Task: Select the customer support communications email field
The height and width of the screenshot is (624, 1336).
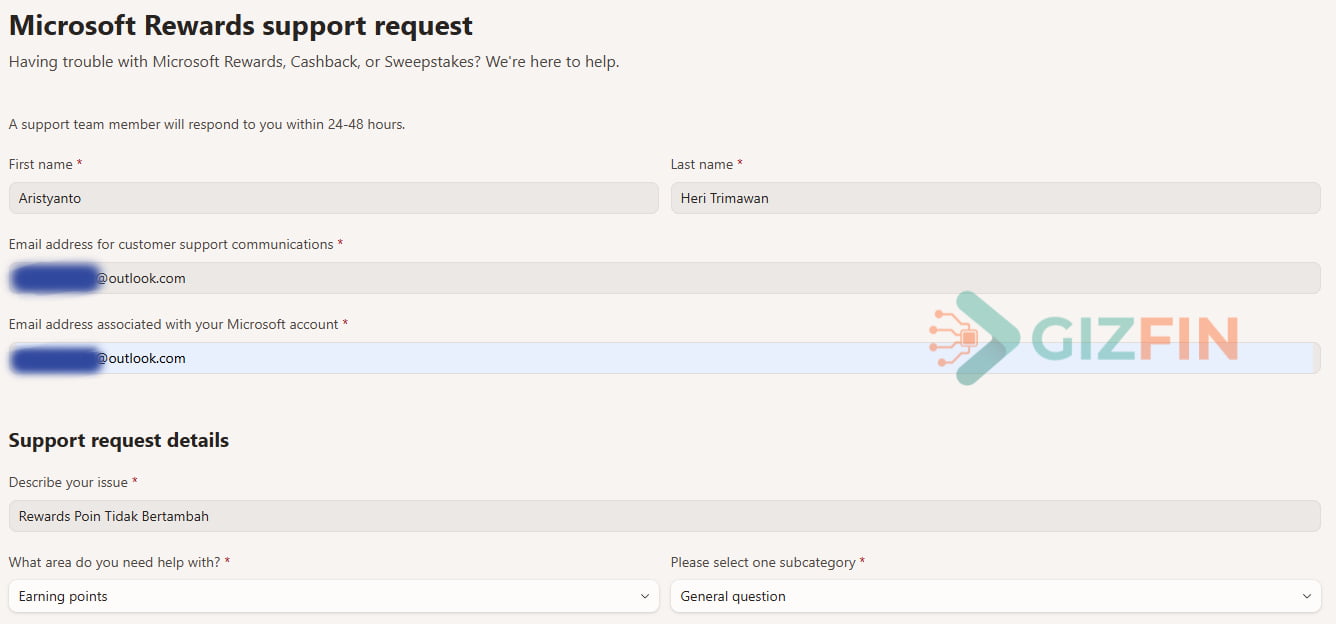Action: pos(665,278)
